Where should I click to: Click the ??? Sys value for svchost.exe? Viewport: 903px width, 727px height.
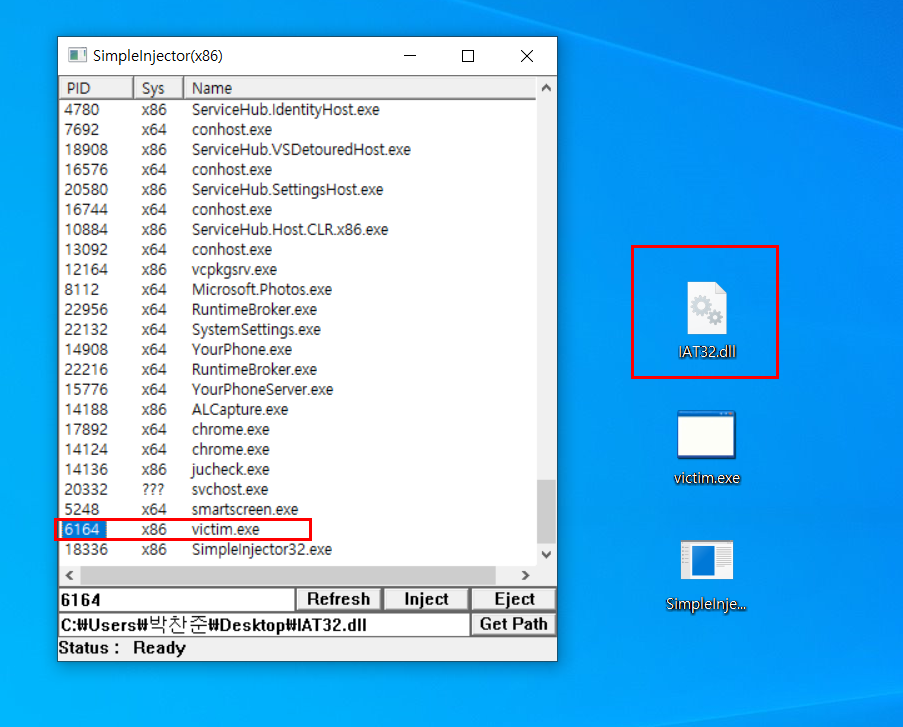pyautogui.click(x=153, y=489)
